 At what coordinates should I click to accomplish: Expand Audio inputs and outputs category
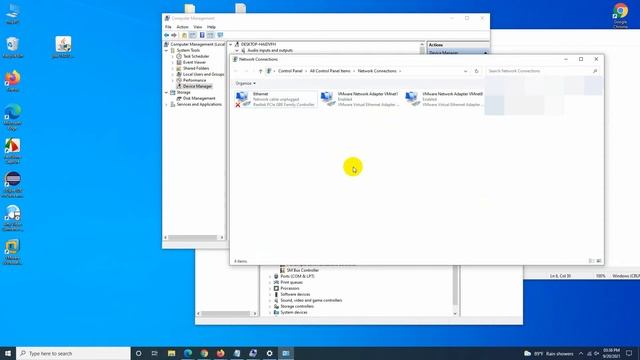(x=237, y=50)
